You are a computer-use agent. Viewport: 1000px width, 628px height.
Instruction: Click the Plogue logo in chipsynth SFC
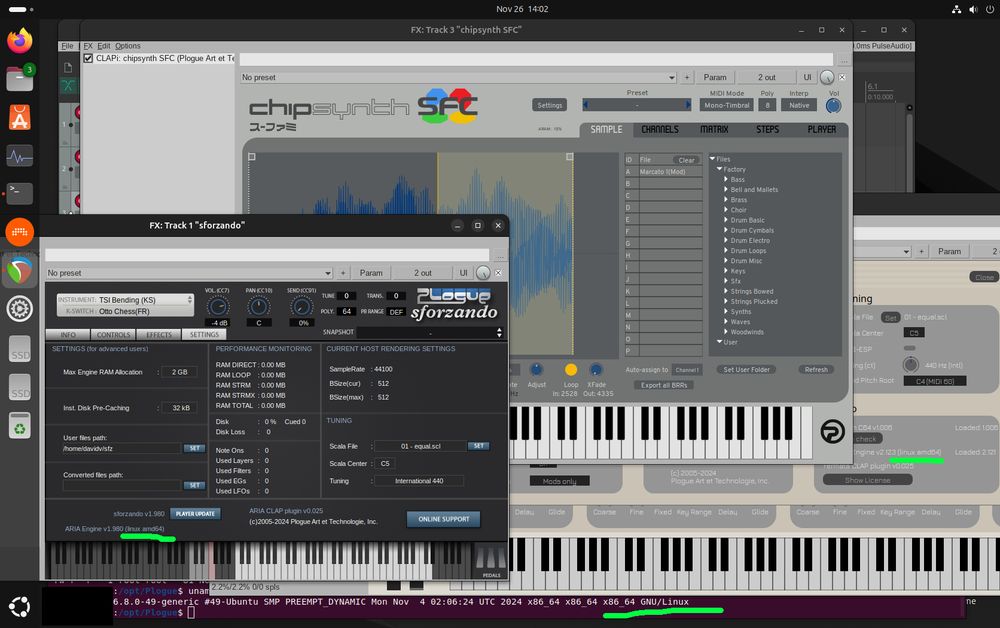coord(832,432)
